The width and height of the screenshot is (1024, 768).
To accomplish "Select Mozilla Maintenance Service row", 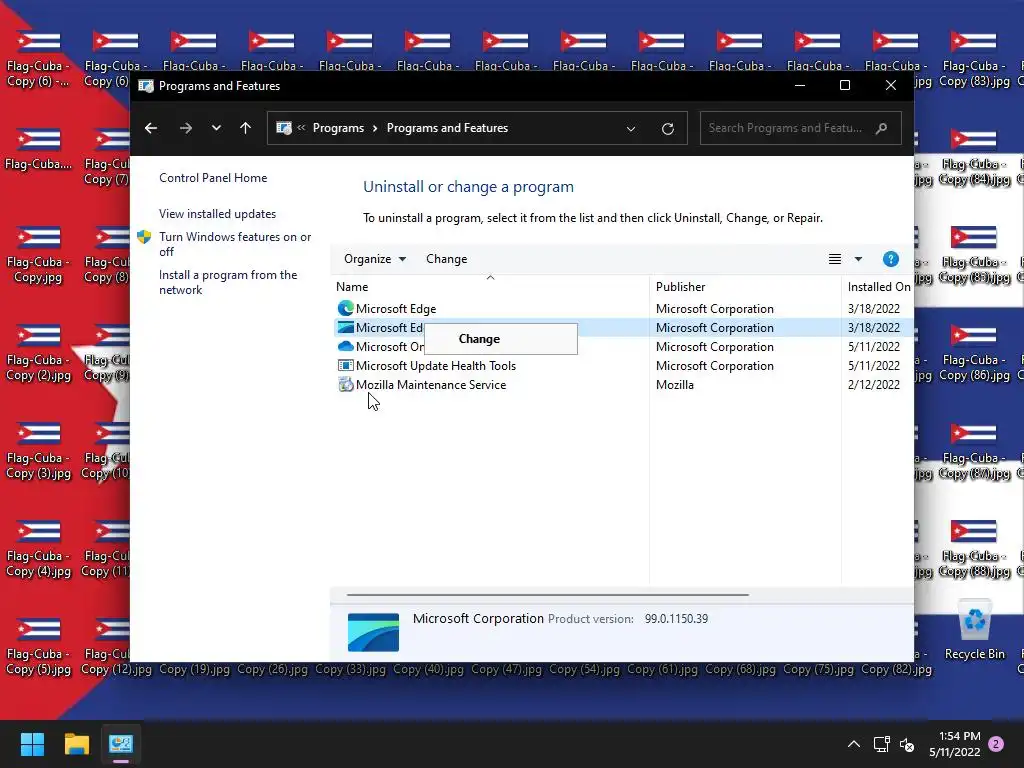I will tap(624, 385).
